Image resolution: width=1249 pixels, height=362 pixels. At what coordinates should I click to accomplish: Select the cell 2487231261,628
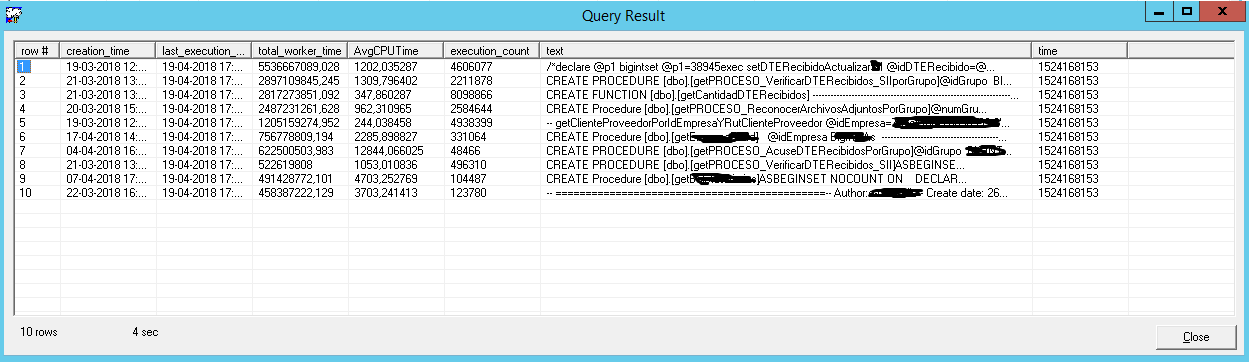(299, 108)
